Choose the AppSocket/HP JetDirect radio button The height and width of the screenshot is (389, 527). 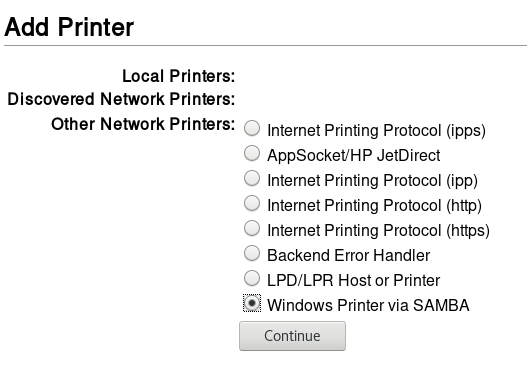pos(252,153)
